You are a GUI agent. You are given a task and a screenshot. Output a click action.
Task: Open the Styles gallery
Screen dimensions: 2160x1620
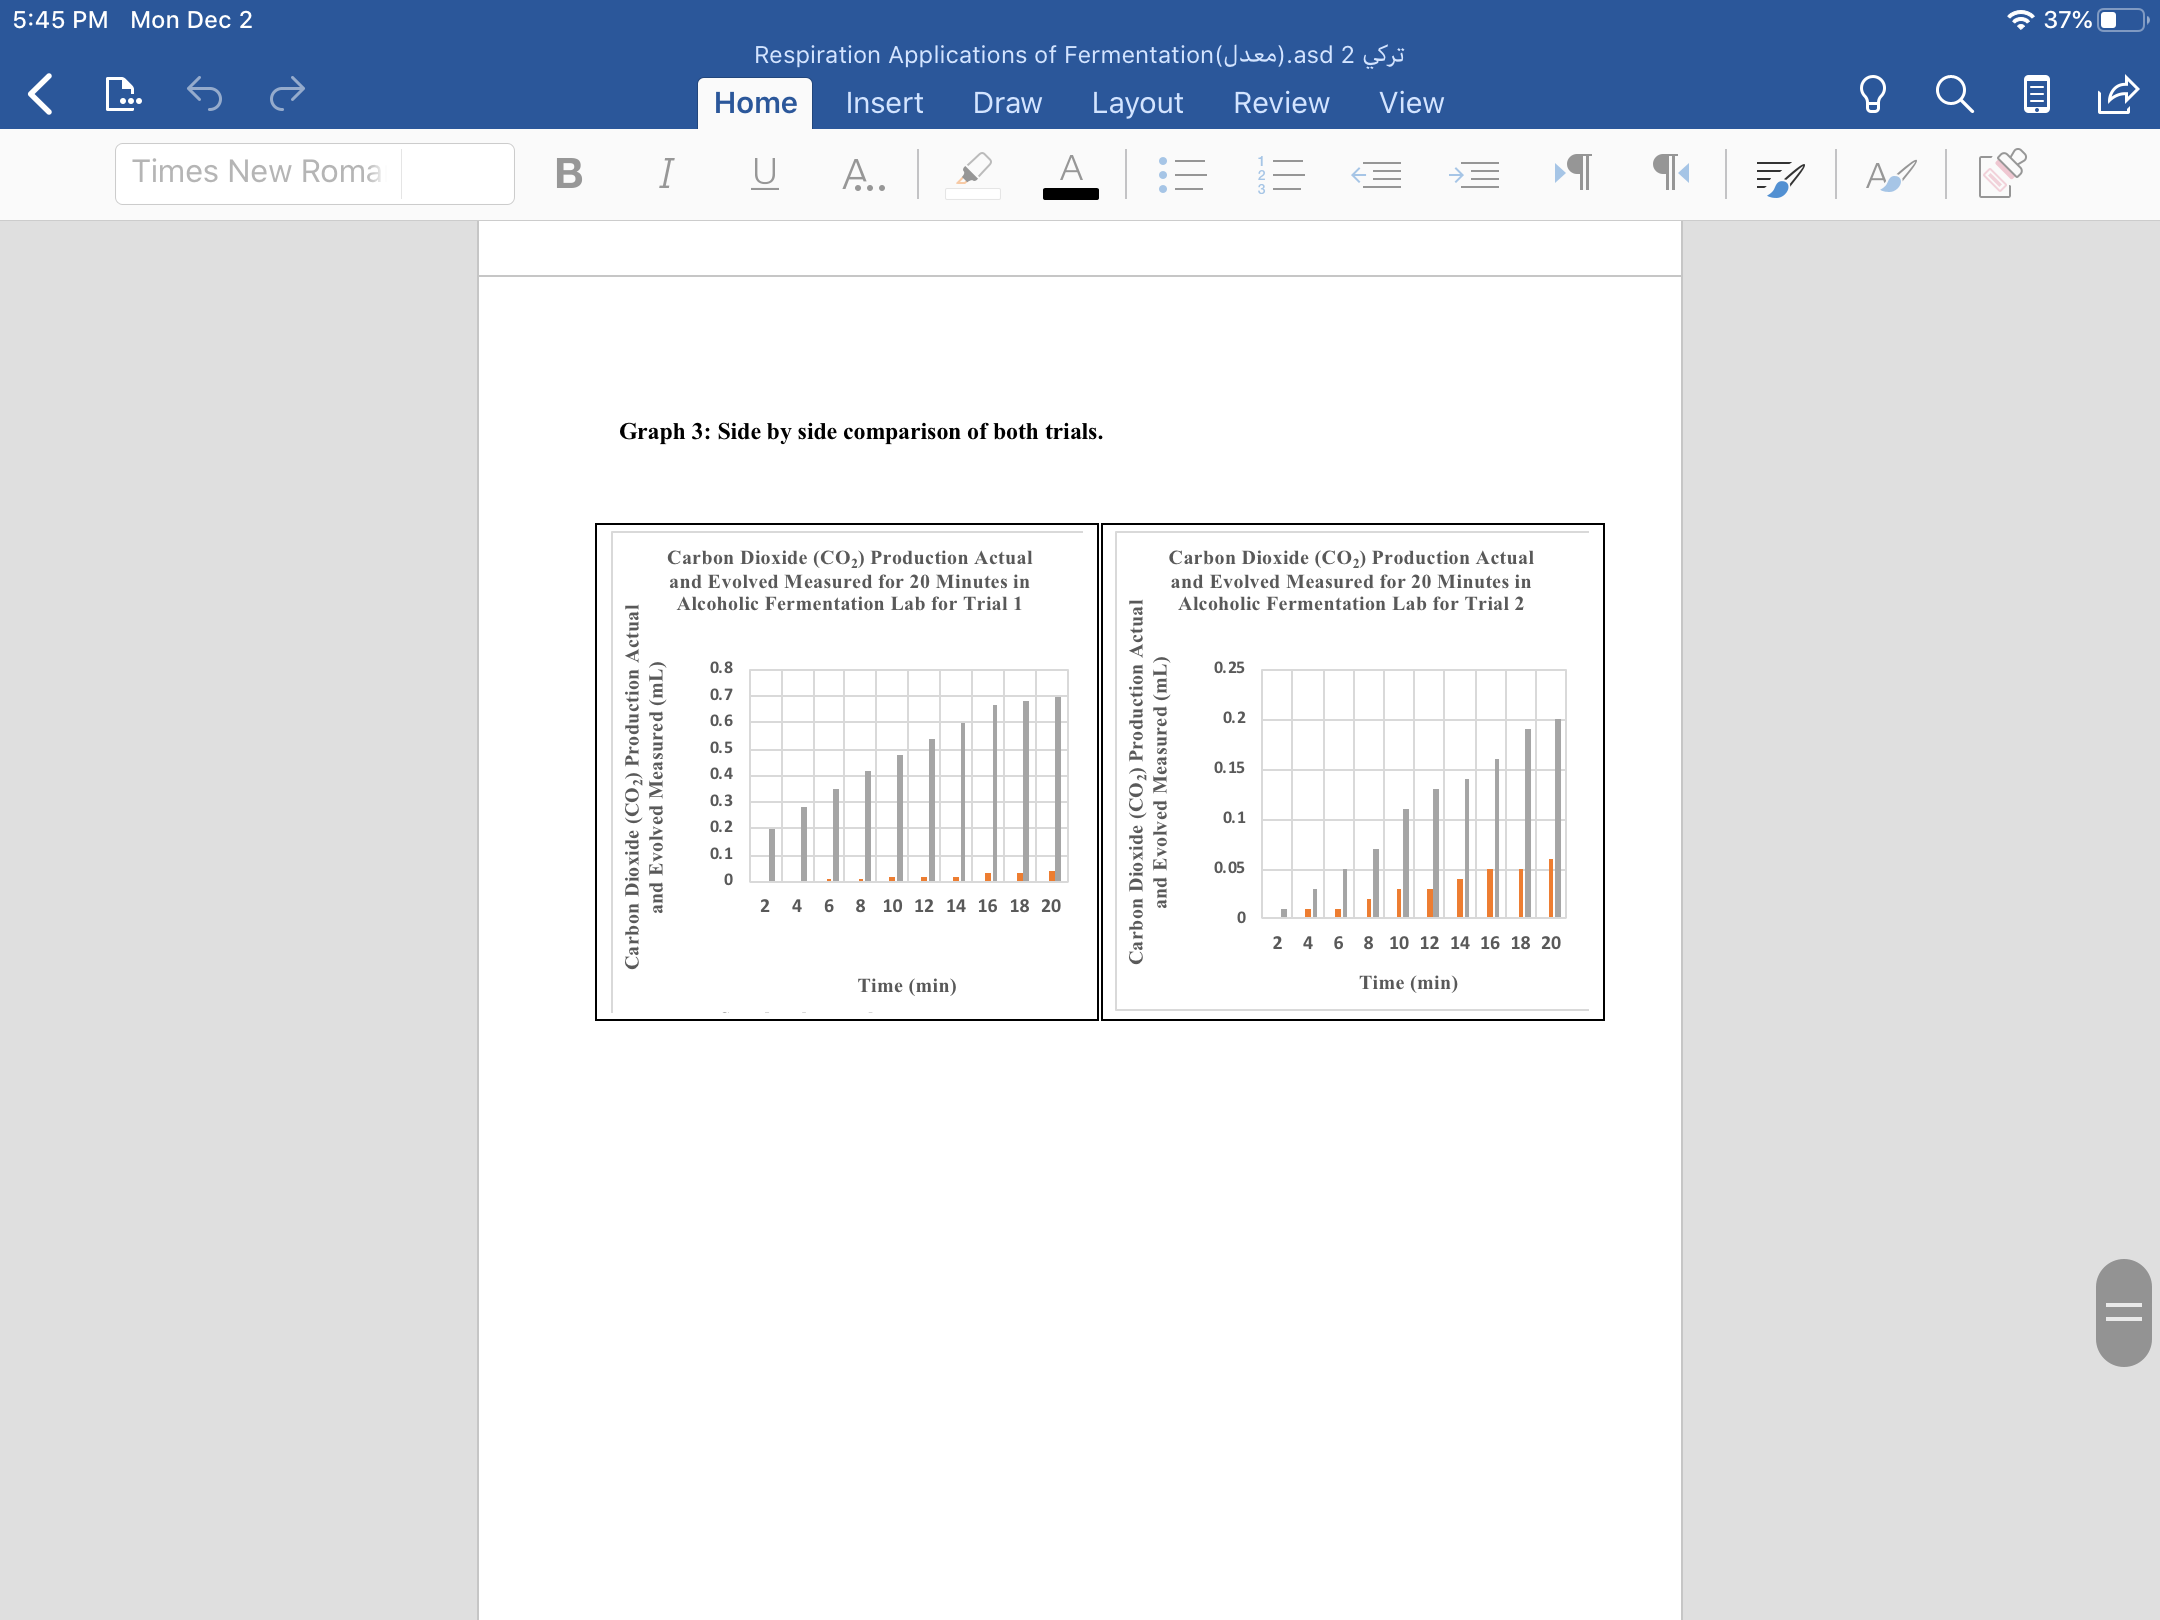[x=1890, y=175]
